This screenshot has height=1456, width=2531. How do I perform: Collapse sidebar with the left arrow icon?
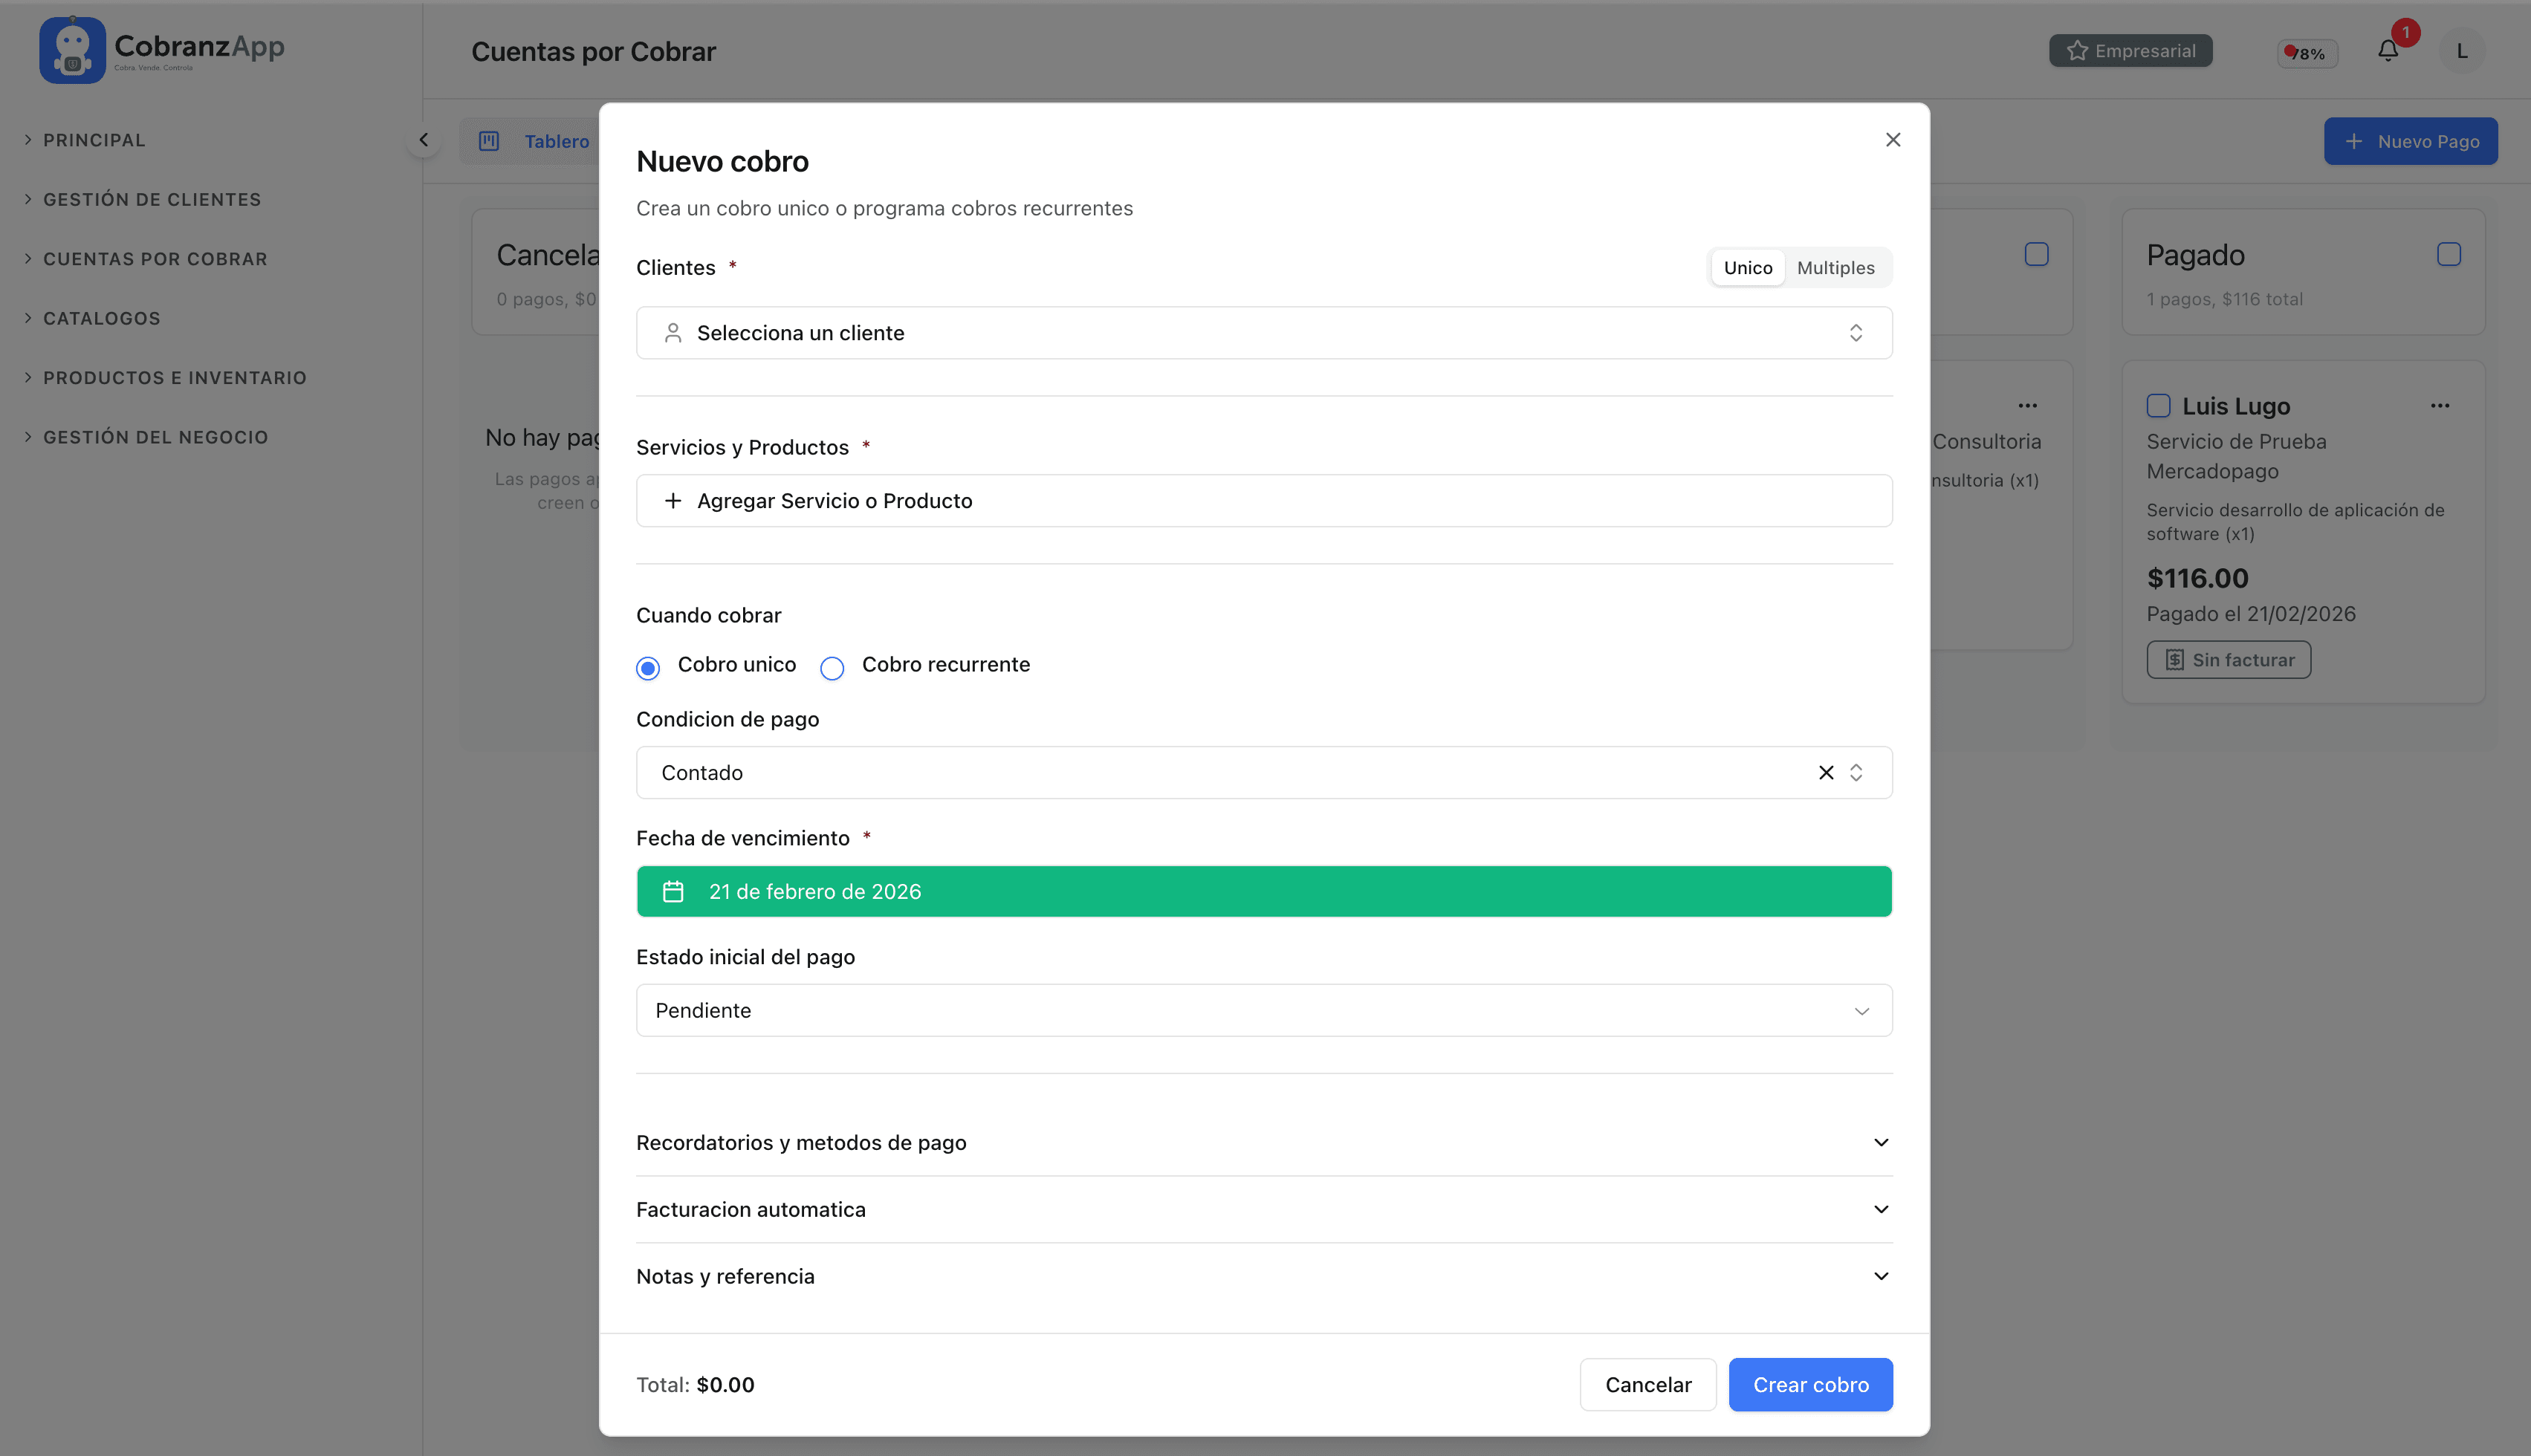tap(423, 140)
